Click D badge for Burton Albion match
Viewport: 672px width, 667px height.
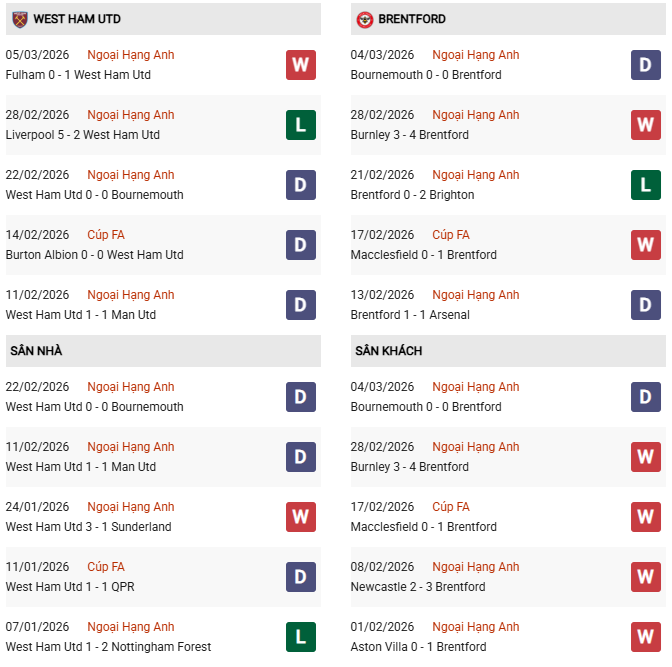click(x=300, y=245)
